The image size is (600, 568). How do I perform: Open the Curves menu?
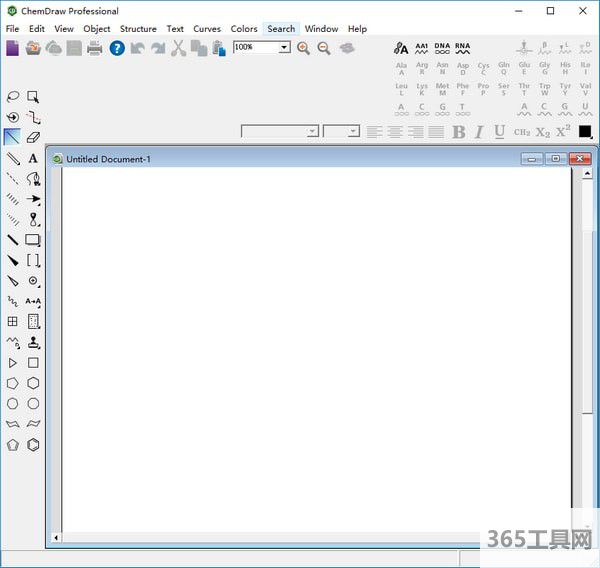(207, 29)
